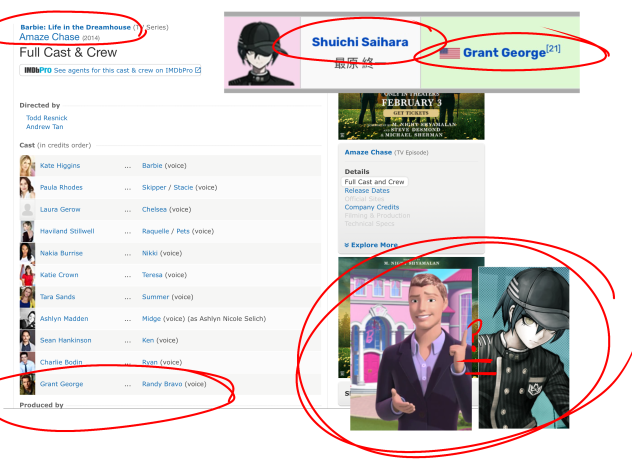Go to Release Dates in Details
Viewport: 632px width, 464px height.
coord(367,190)
